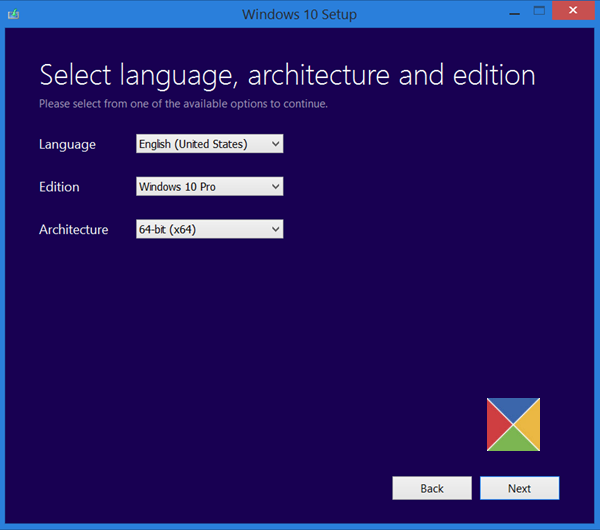Click the Setup icon in the title bar
The width and height of the screenshot is (600, 530).
click(13, 15)
